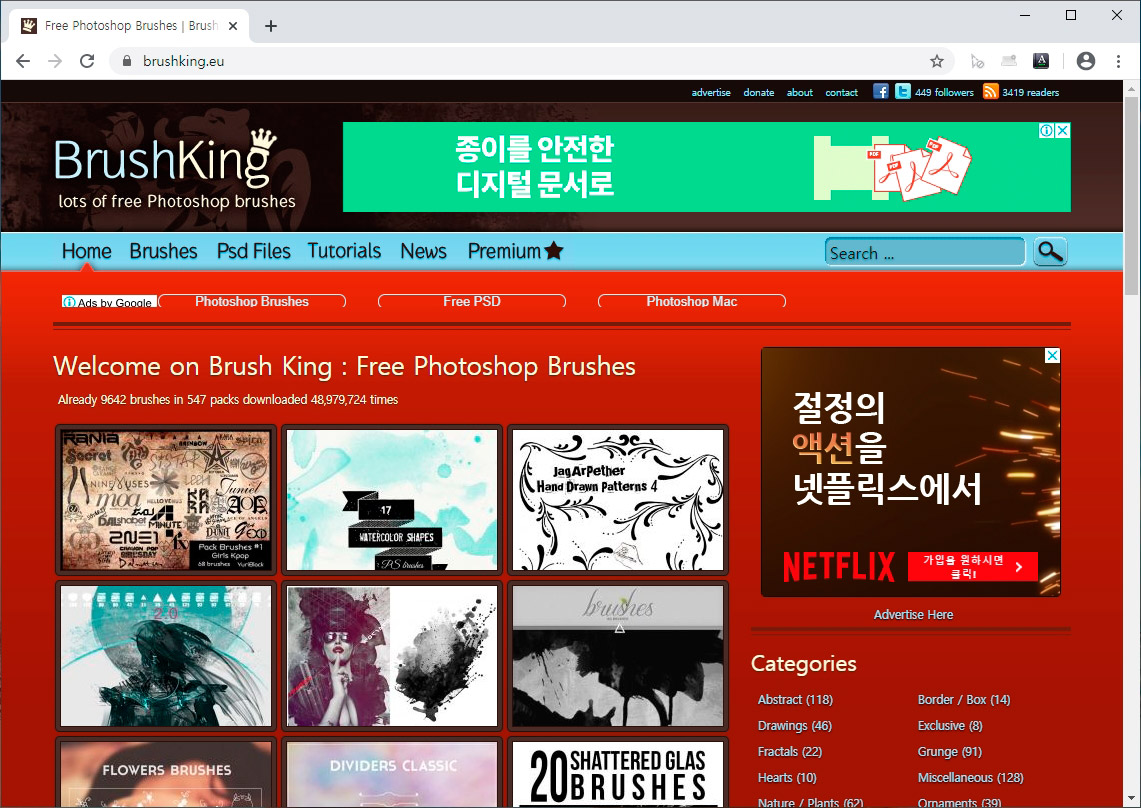Screen dimensions: 1141x808
Task: Open the Girls Kpop Pack Brushes thumbnail
Action: click(166, 500)
